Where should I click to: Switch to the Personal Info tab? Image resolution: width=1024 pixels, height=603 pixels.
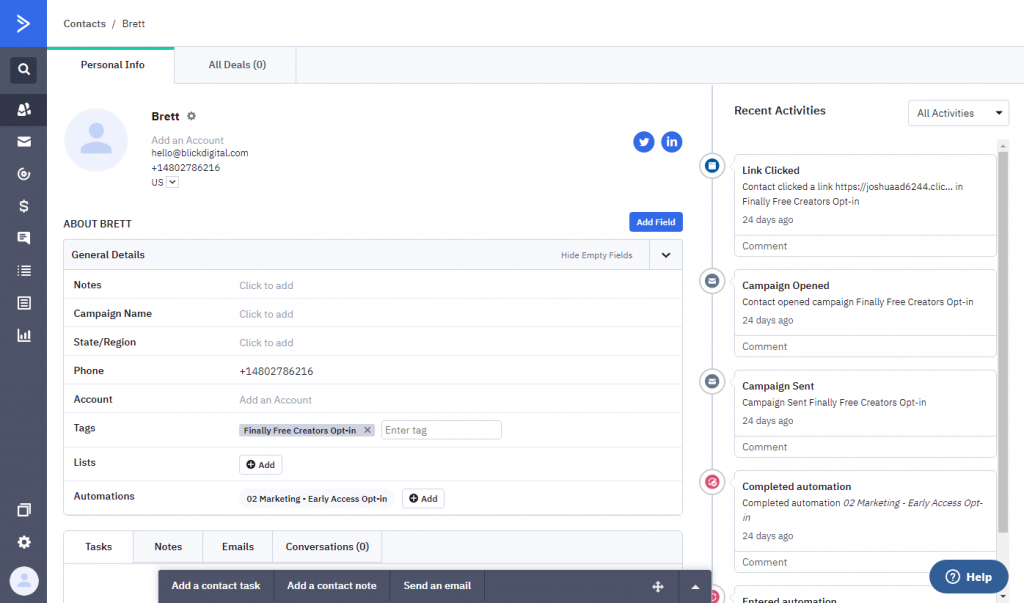[112, 65]
